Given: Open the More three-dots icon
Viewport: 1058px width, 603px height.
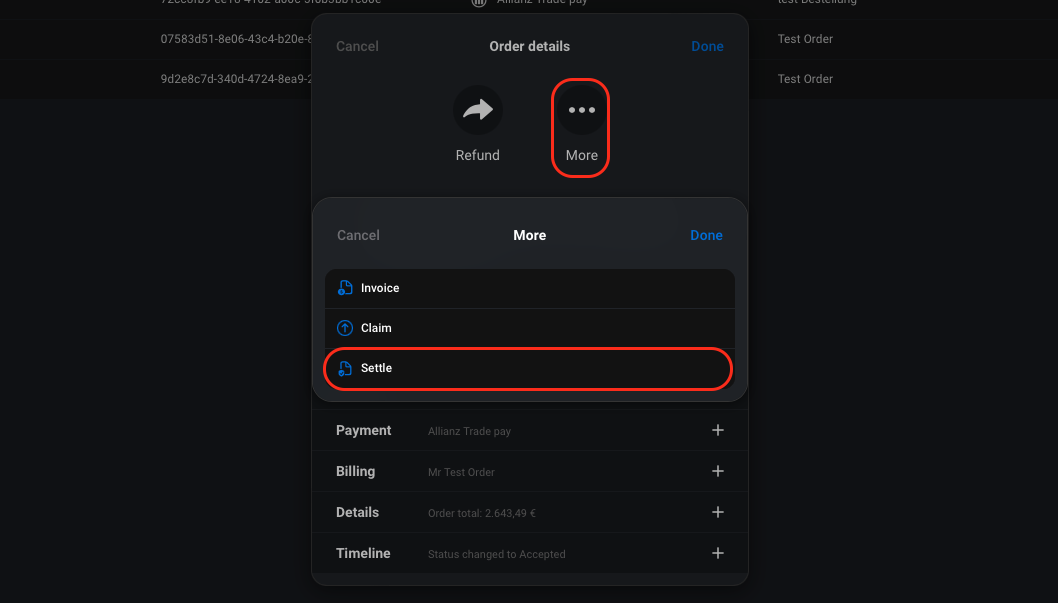Looking at the screenshot, I should pos(582,110).
